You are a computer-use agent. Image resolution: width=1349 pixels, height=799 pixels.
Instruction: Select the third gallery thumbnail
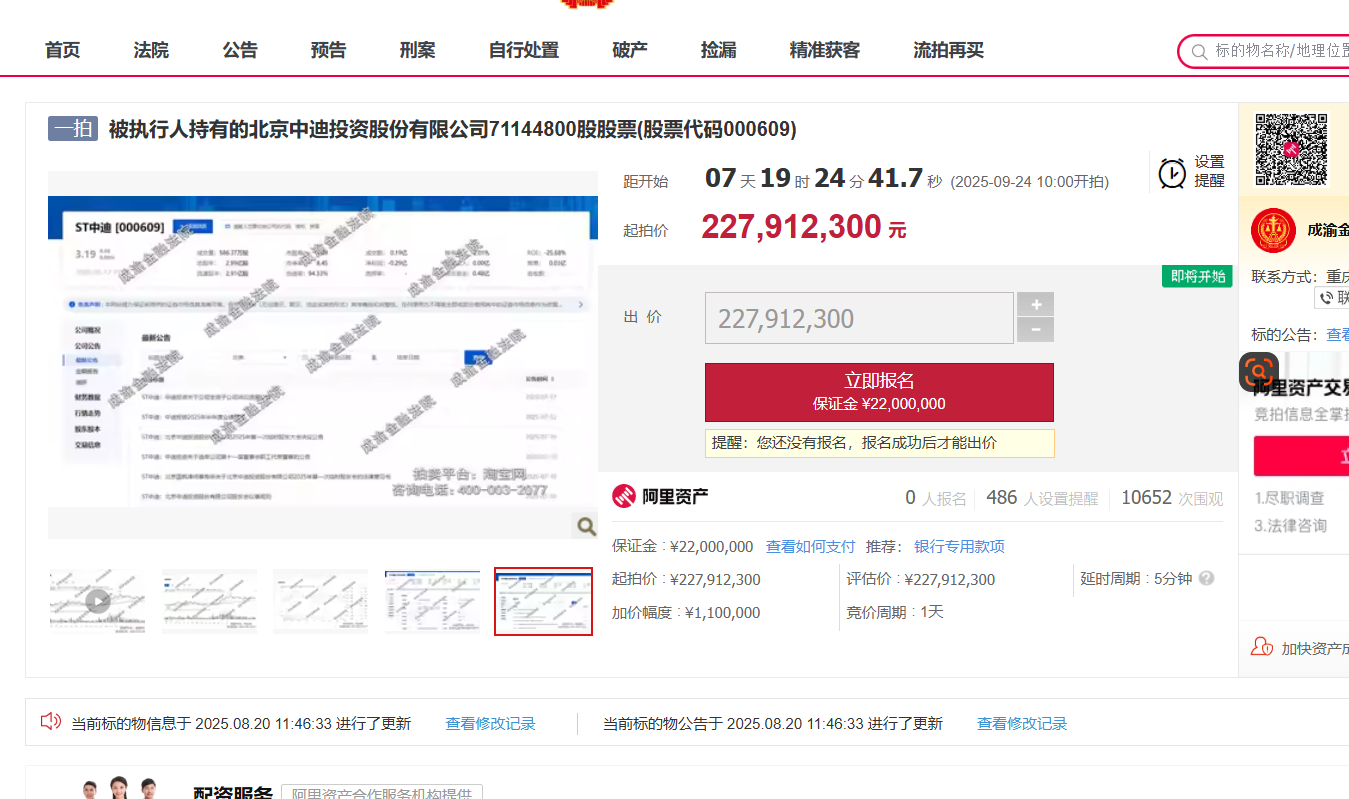(321, 601)
